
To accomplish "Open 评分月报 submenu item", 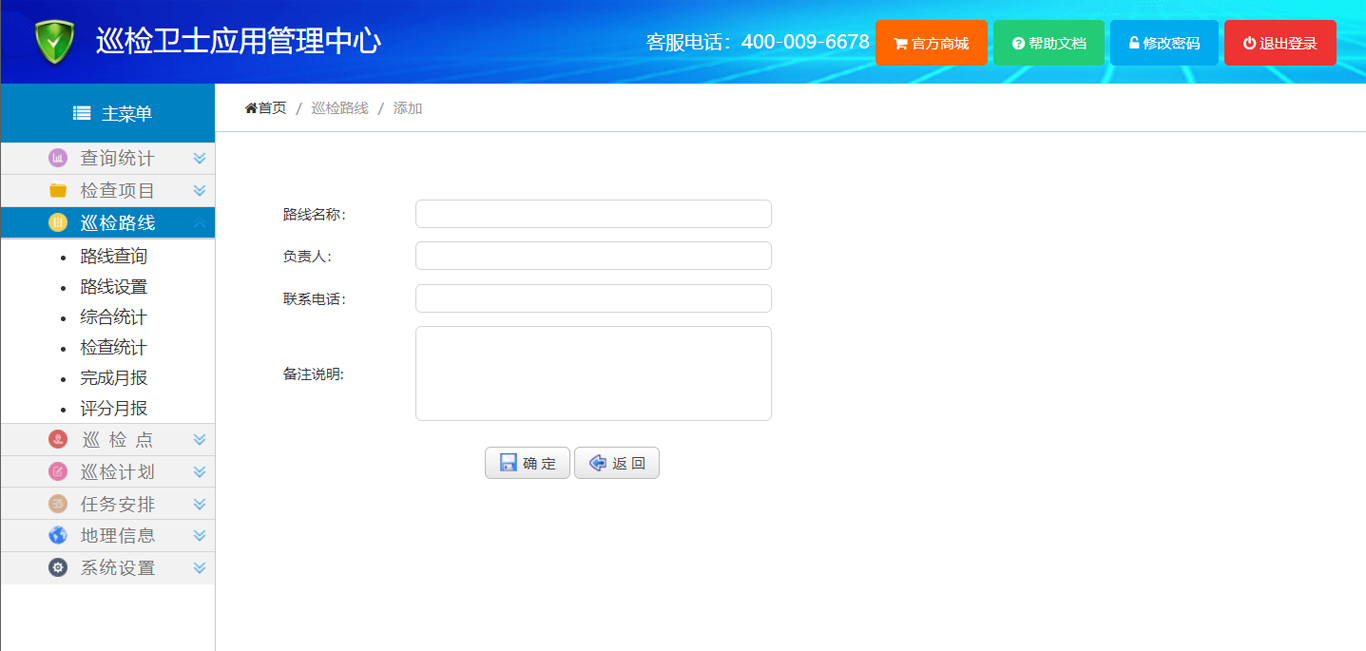I will click(114, 408).
